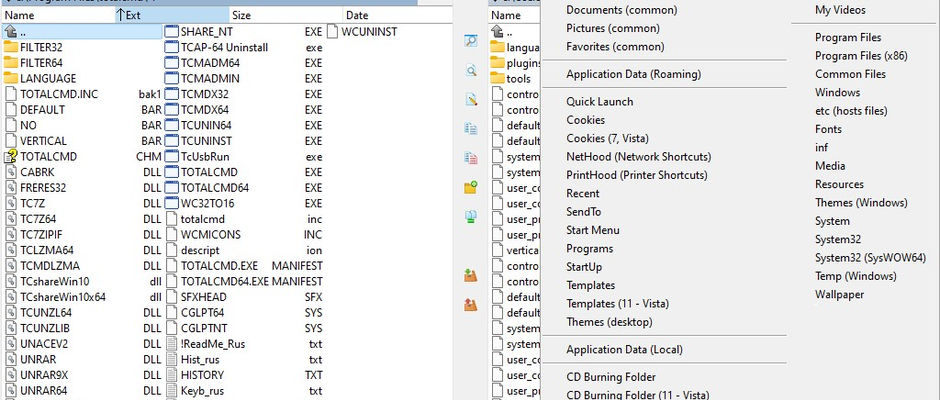Click the small search magnifier icon in vertical toolbar
This screenshot has height=400, width=940.
pyautogui.click(x=471, y=70)
